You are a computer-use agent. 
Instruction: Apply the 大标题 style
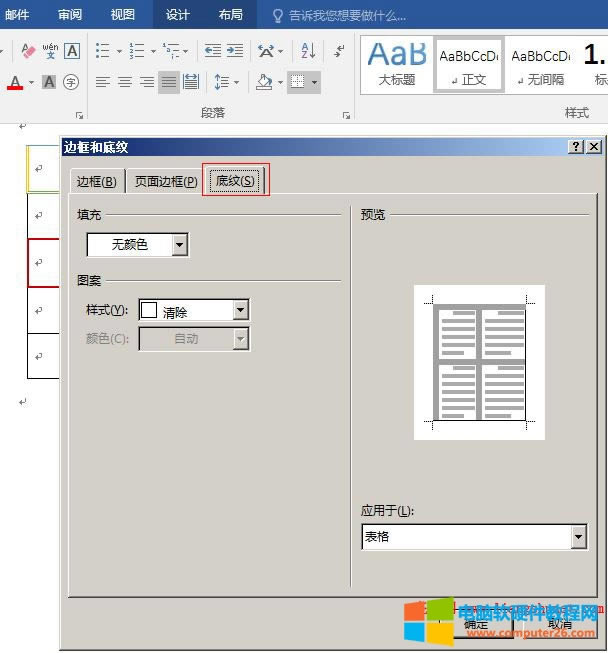tap(397, 65)
